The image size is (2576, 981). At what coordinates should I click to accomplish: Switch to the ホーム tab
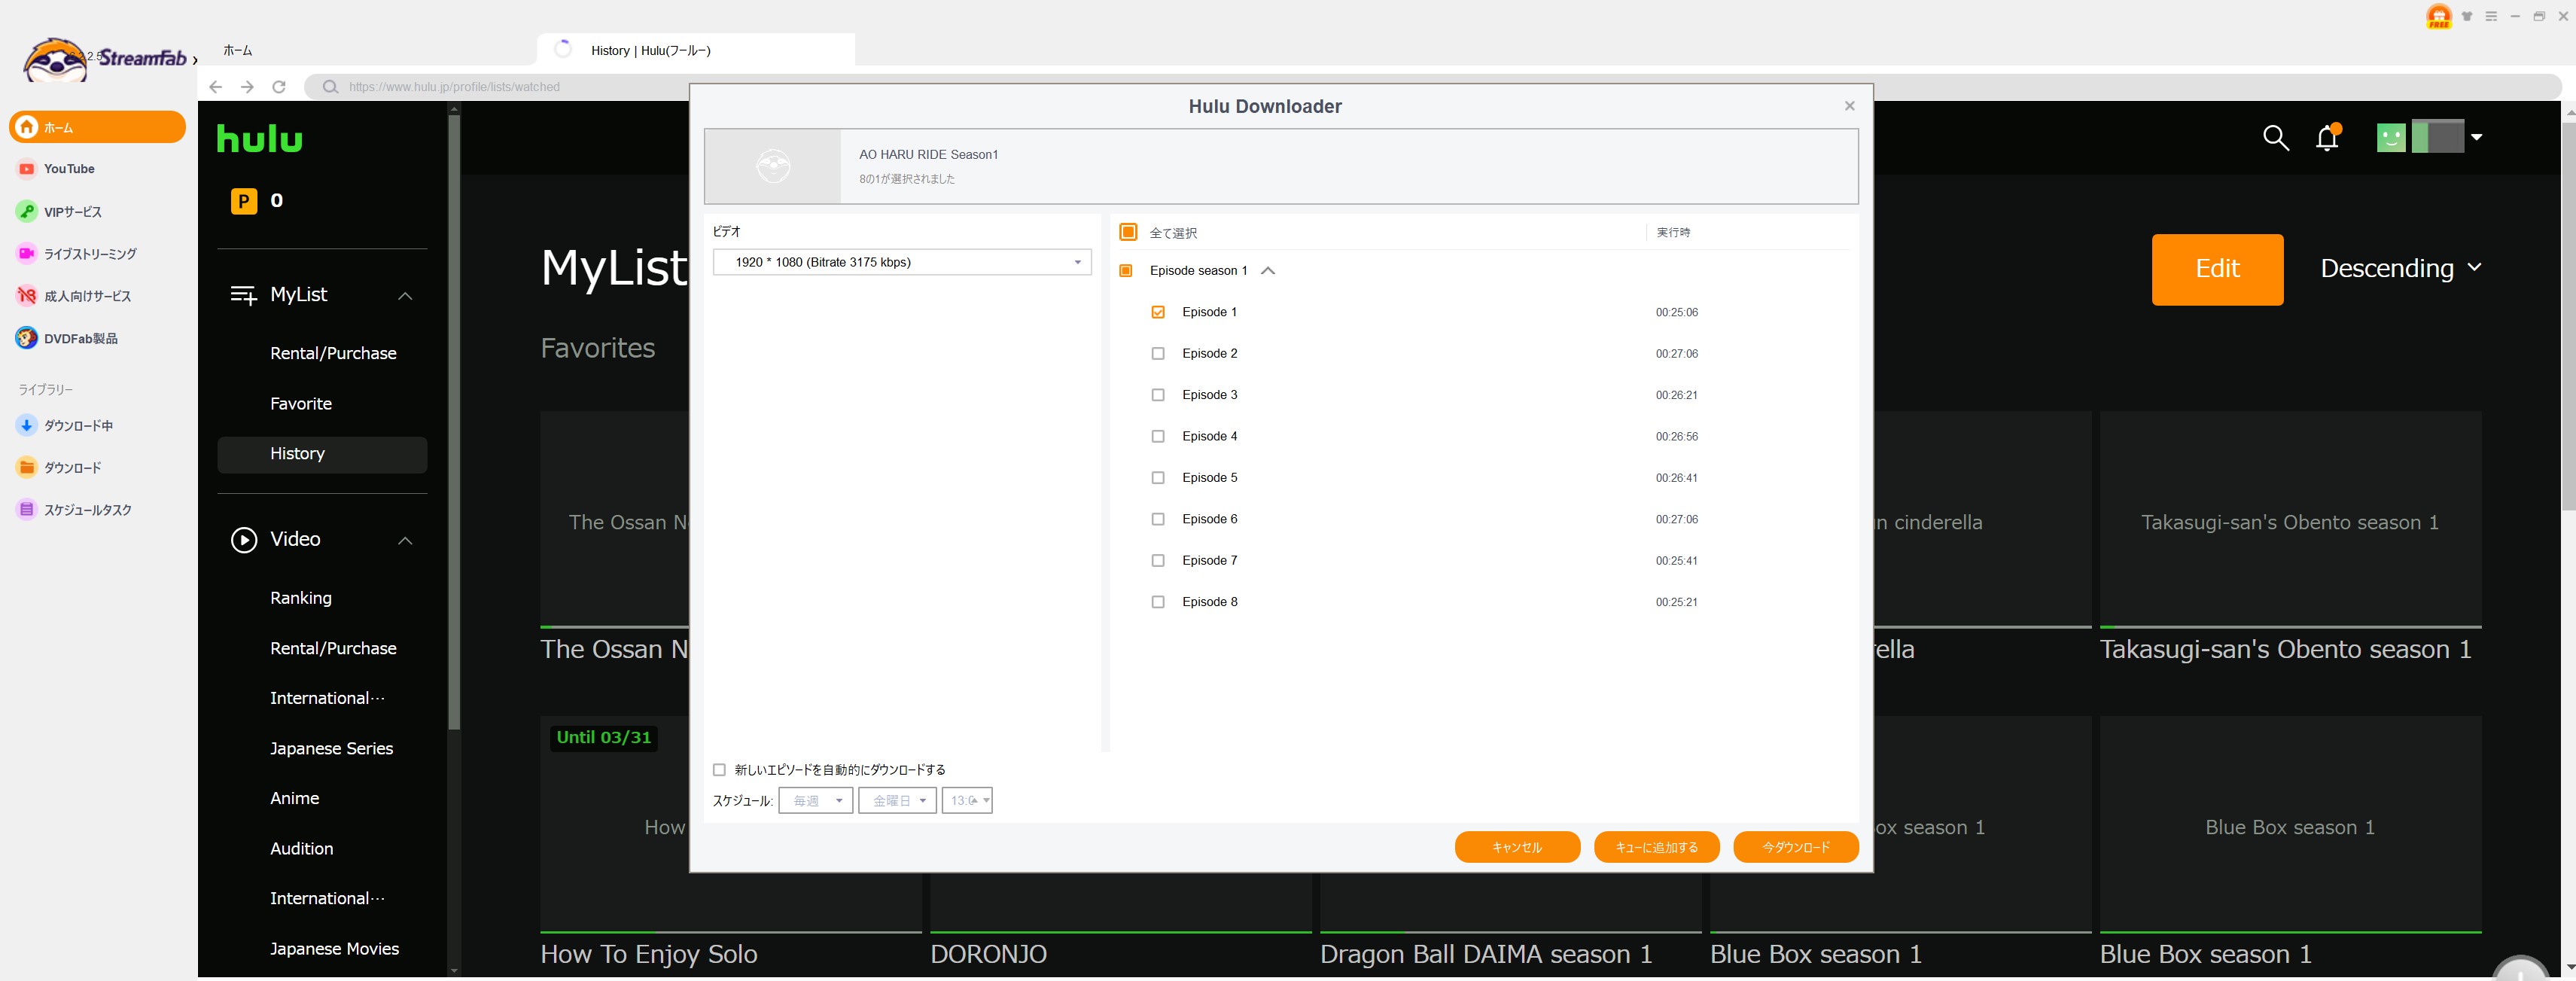(x=237, y=50)
